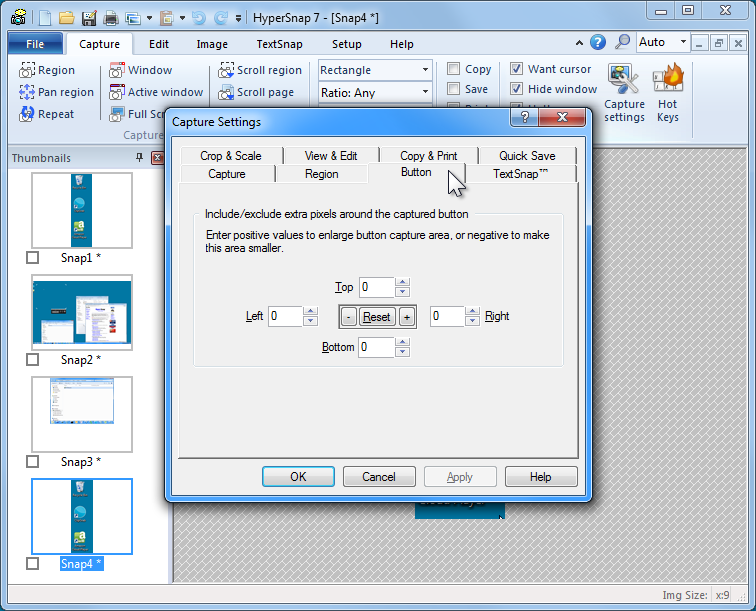Open the blue help icon in ribbon
The width and height of the screenshot is (756, 611).
click(x=598, y=42)
